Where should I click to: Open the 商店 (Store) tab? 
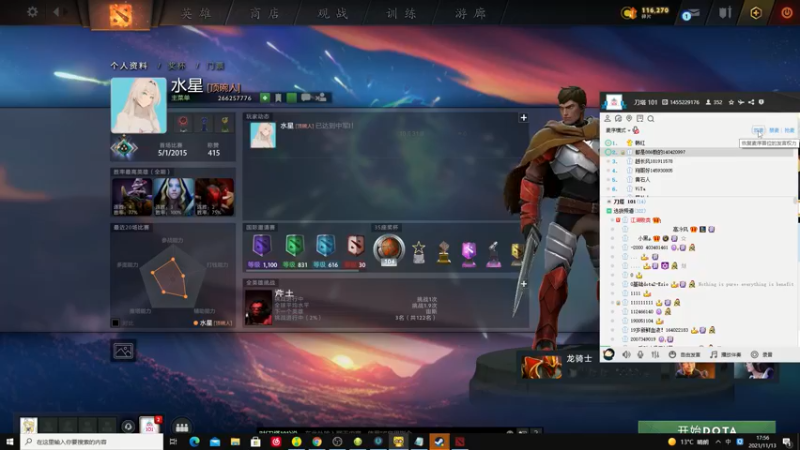(265, 13)
